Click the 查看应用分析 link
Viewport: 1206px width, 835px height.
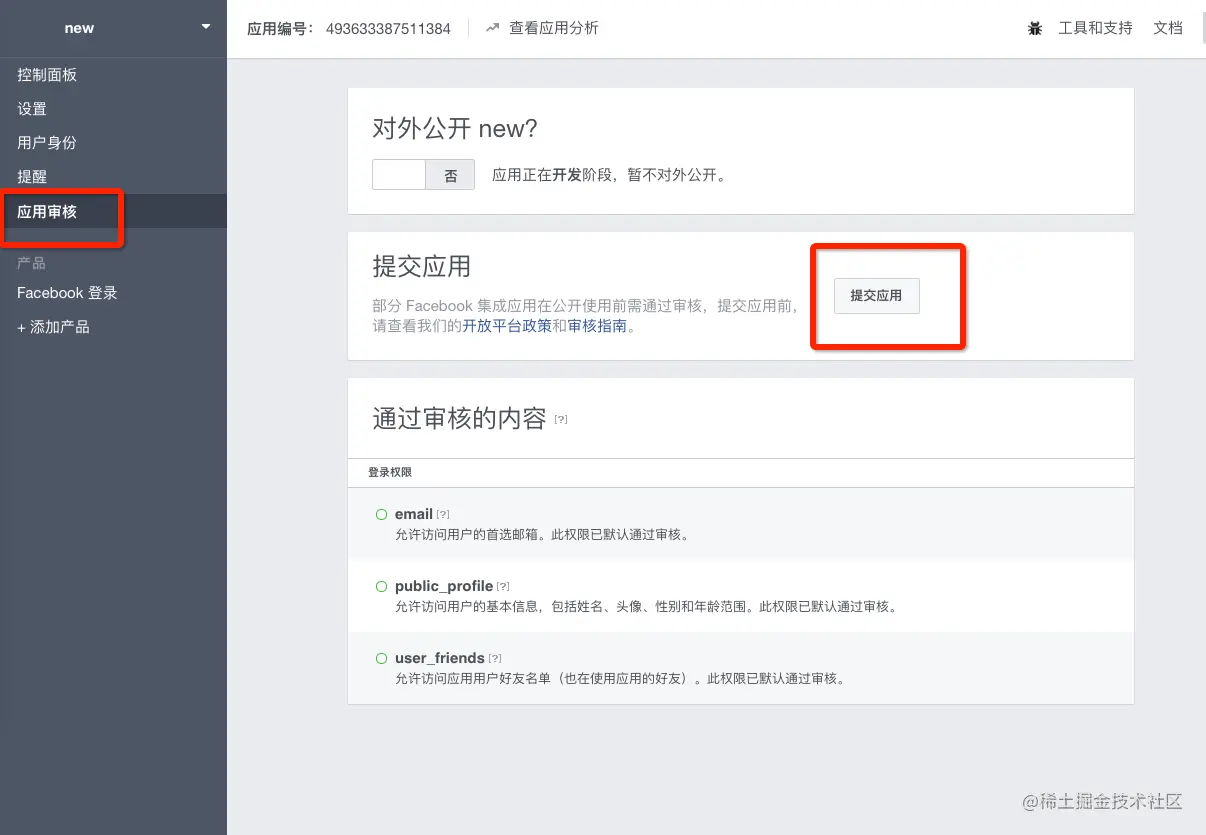coord(554,28)
